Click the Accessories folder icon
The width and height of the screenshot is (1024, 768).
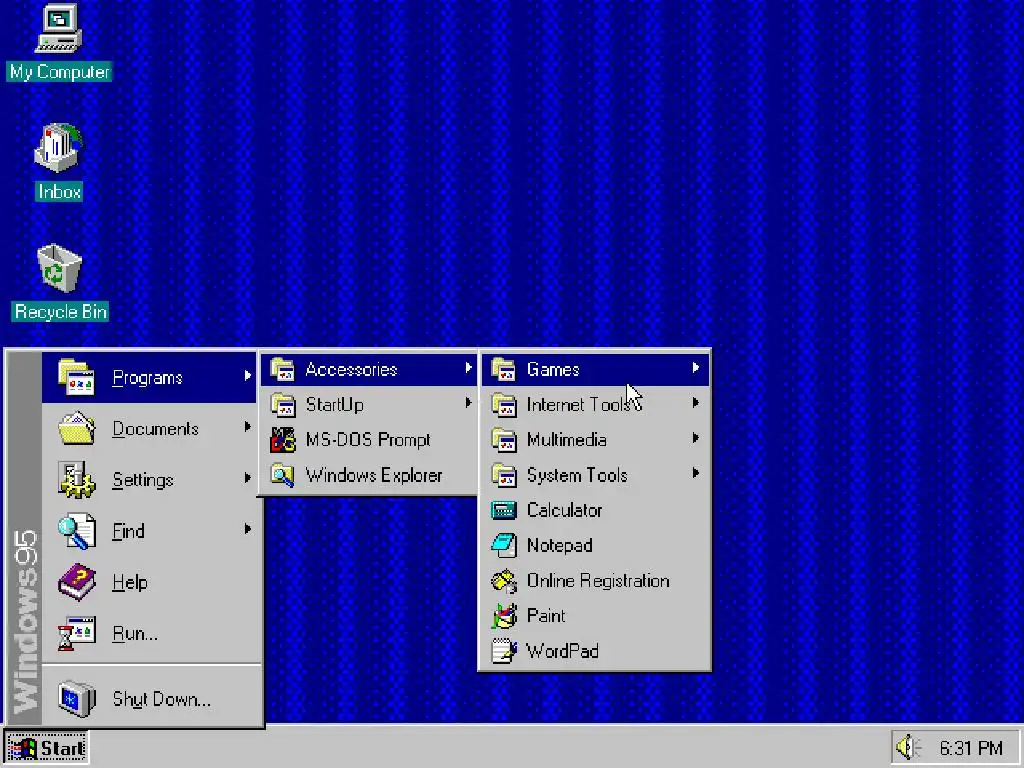[x=282, y=370]
